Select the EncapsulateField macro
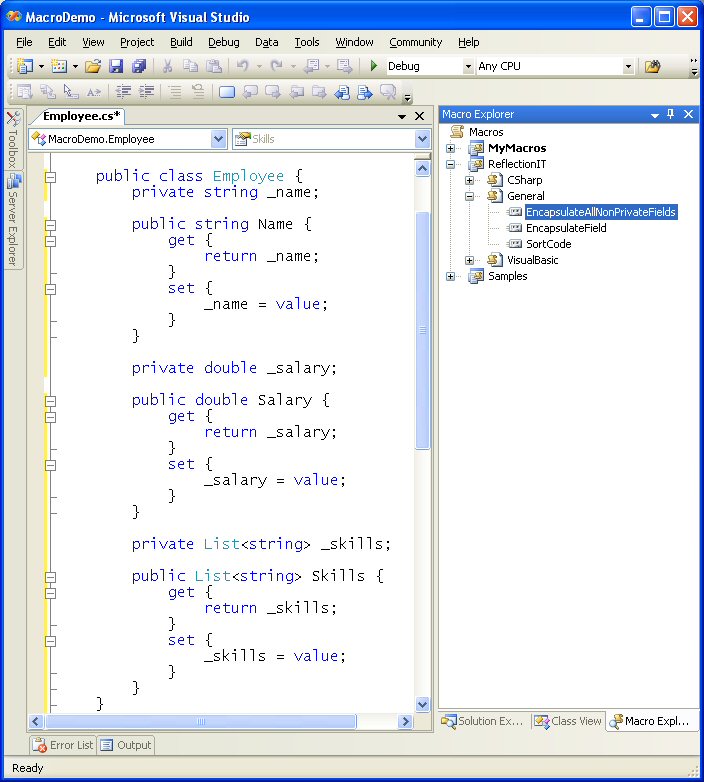Screen dimensions: 704x782 click(566, 228)
